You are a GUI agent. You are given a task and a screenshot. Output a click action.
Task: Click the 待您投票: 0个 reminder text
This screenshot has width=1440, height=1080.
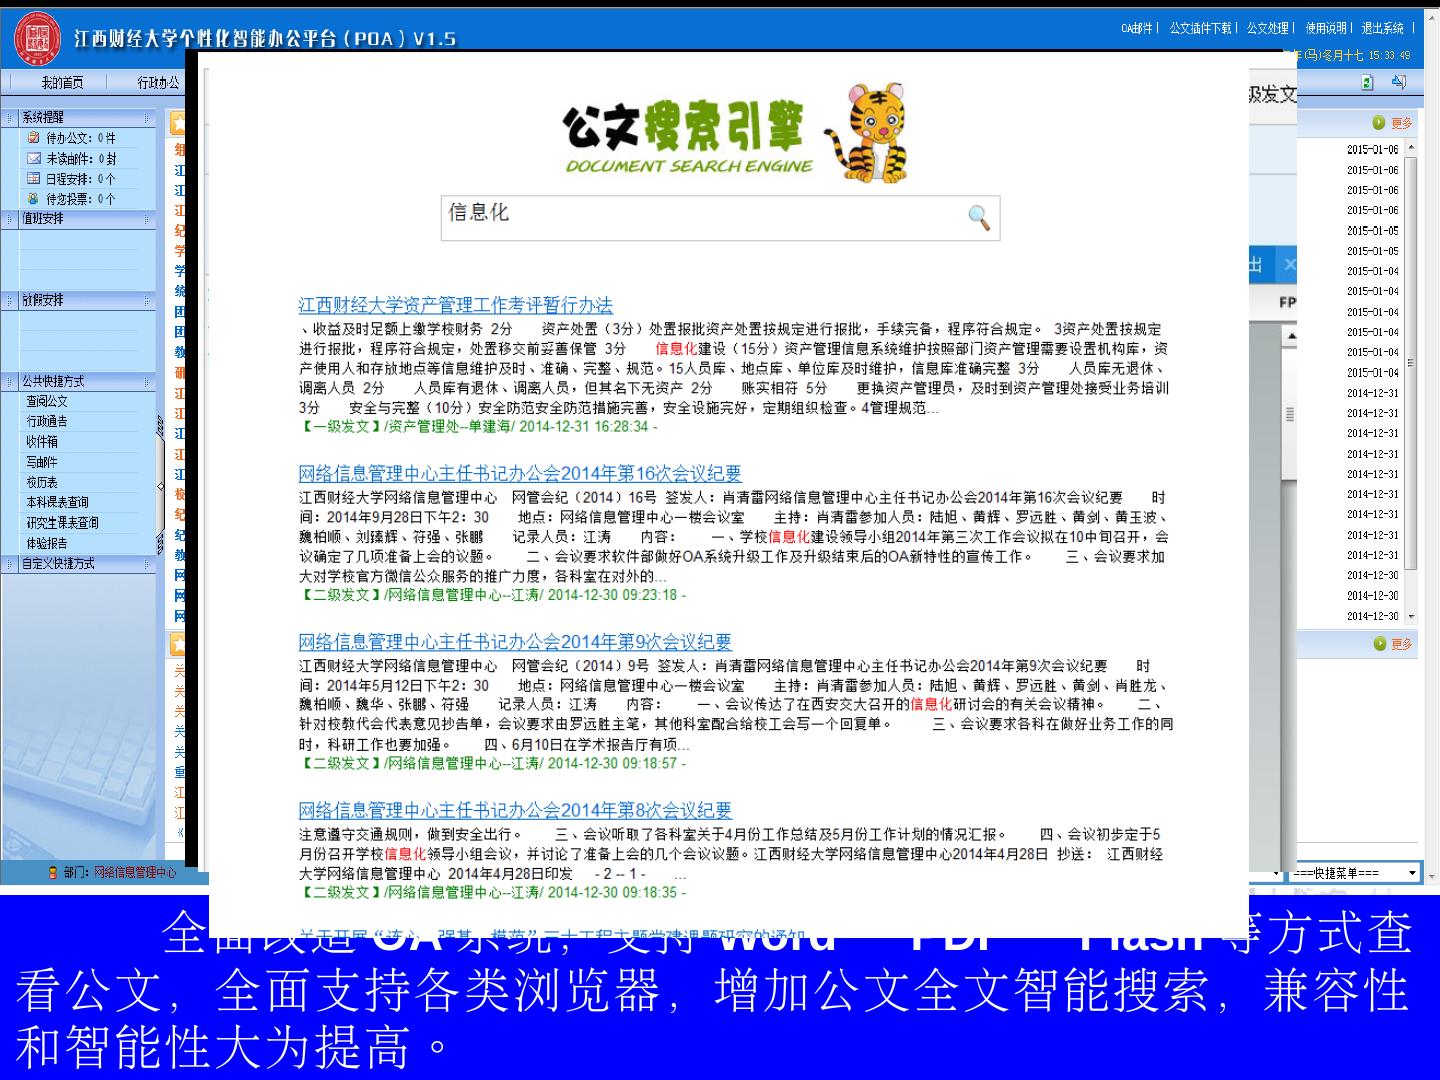click(x=80, y=198)
